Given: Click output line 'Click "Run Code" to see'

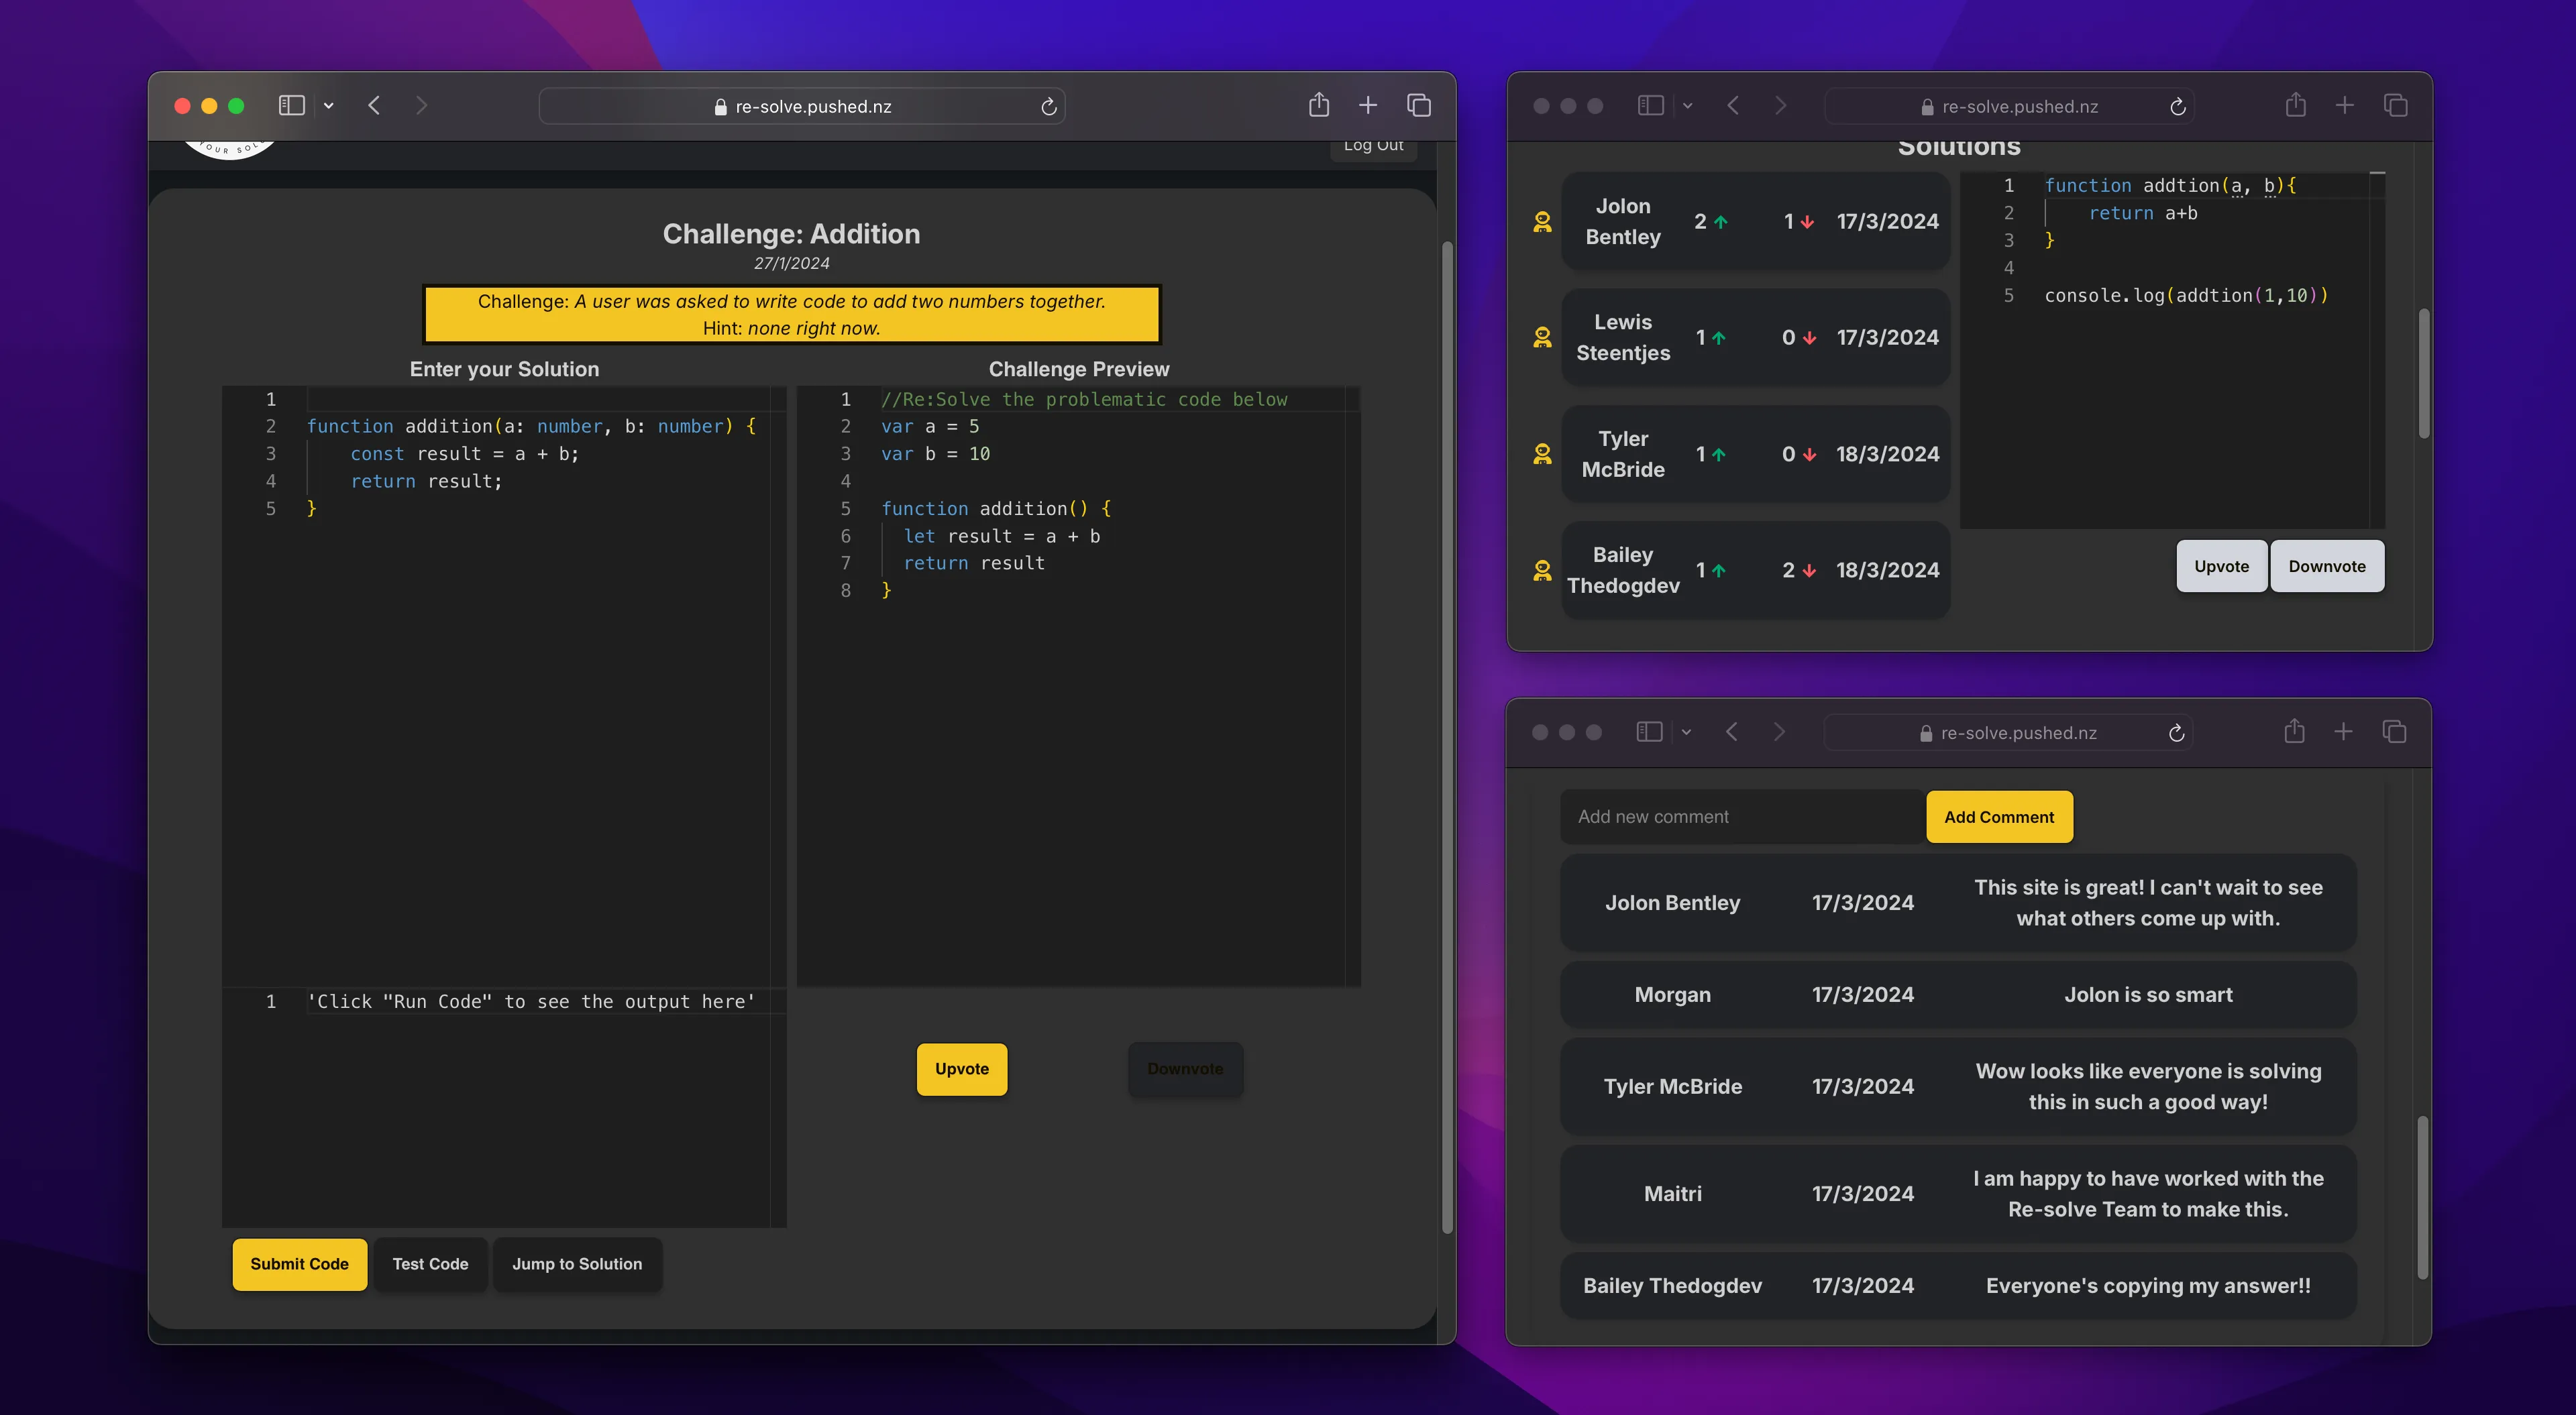Looking at the screenshot, I should pyautogui.click(x=531, y=1002).
